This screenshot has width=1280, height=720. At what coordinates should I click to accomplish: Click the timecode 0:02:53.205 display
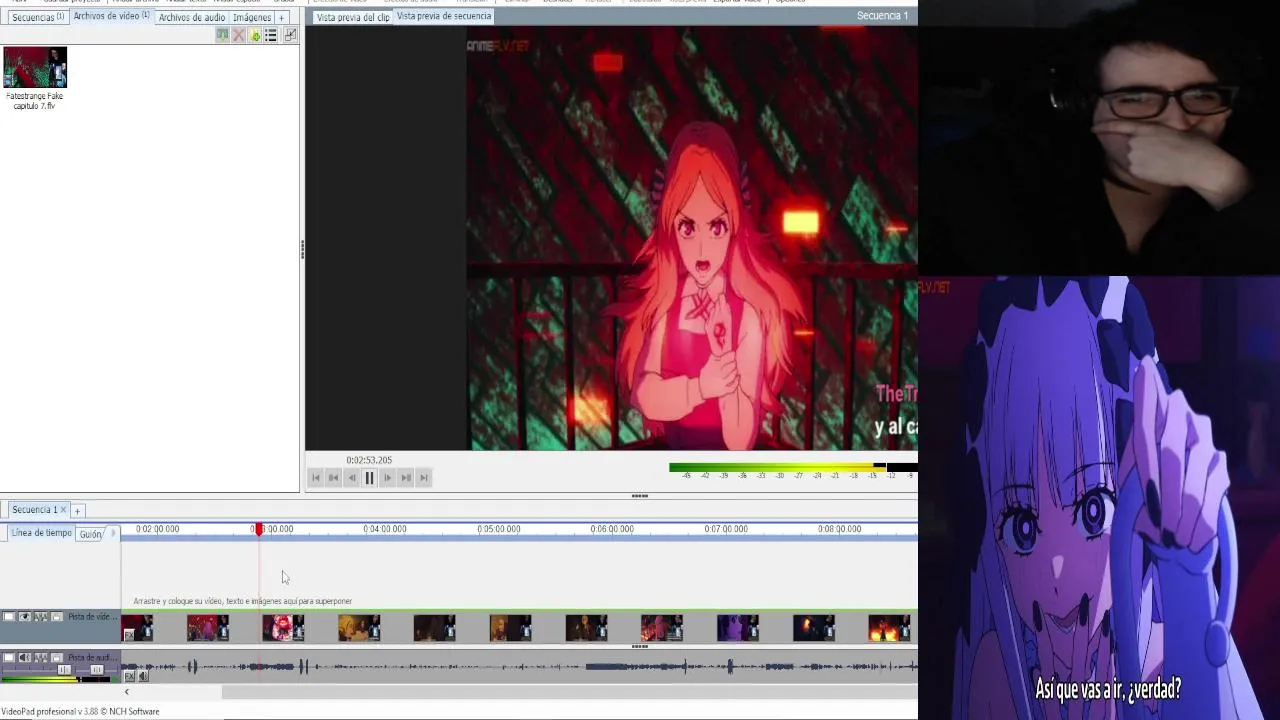pos(369,460)
